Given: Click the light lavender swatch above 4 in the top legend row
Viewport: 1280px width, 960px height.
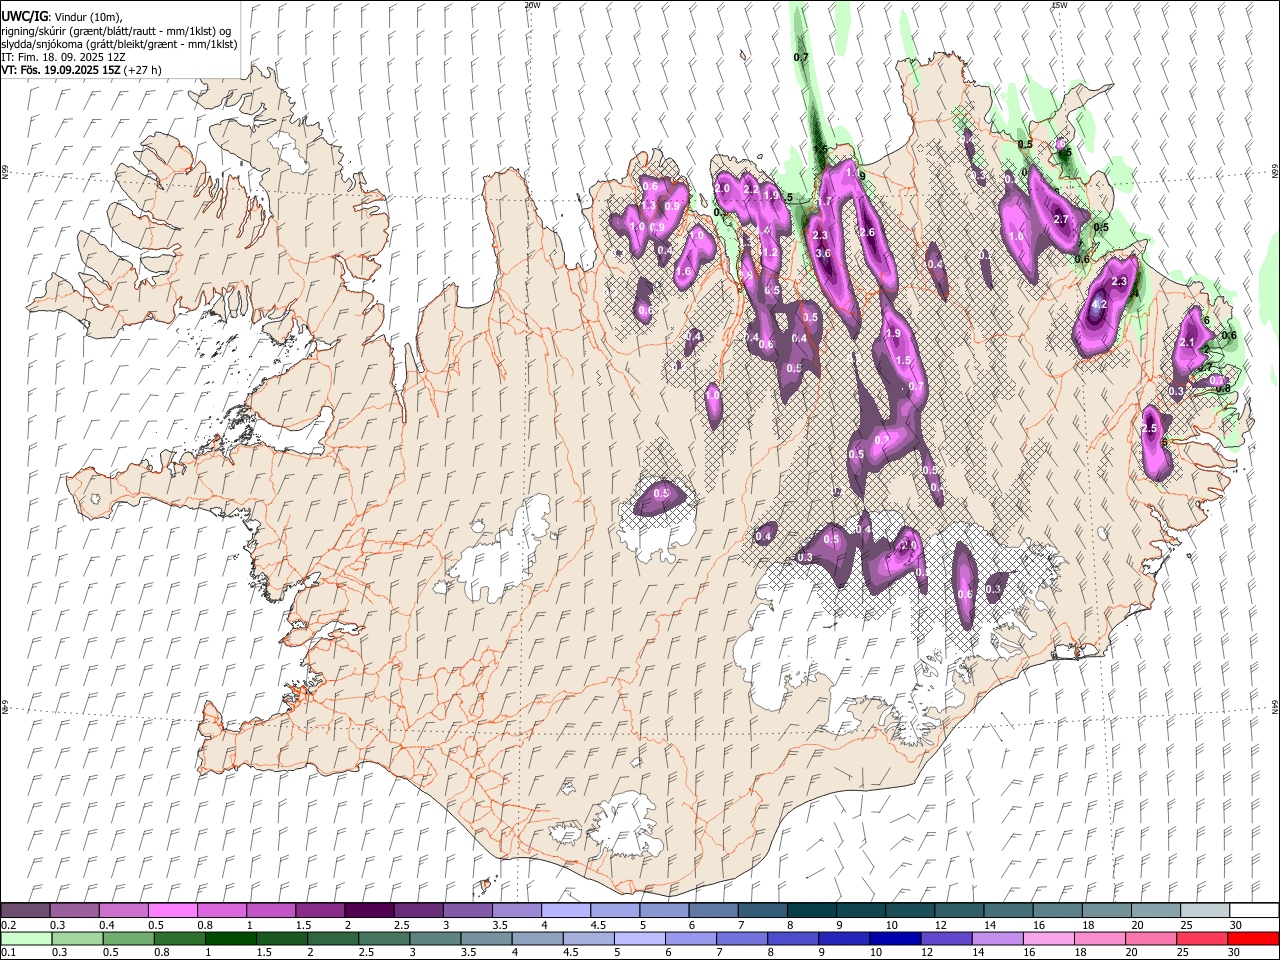Looking at the screenshot, I should [x=565, y=911].
